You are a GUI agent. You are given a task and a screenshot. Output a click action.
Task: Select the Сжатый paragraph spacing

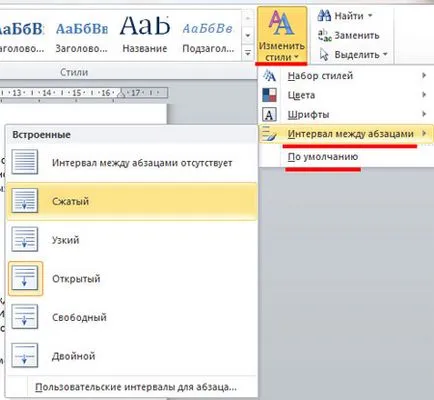point(132,201)
